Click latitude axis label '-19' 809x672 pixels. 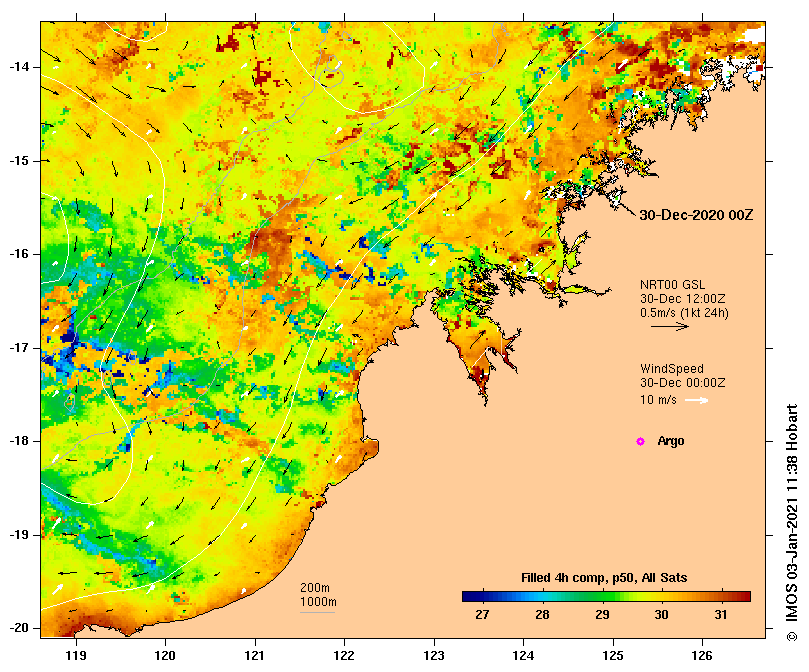19,535
